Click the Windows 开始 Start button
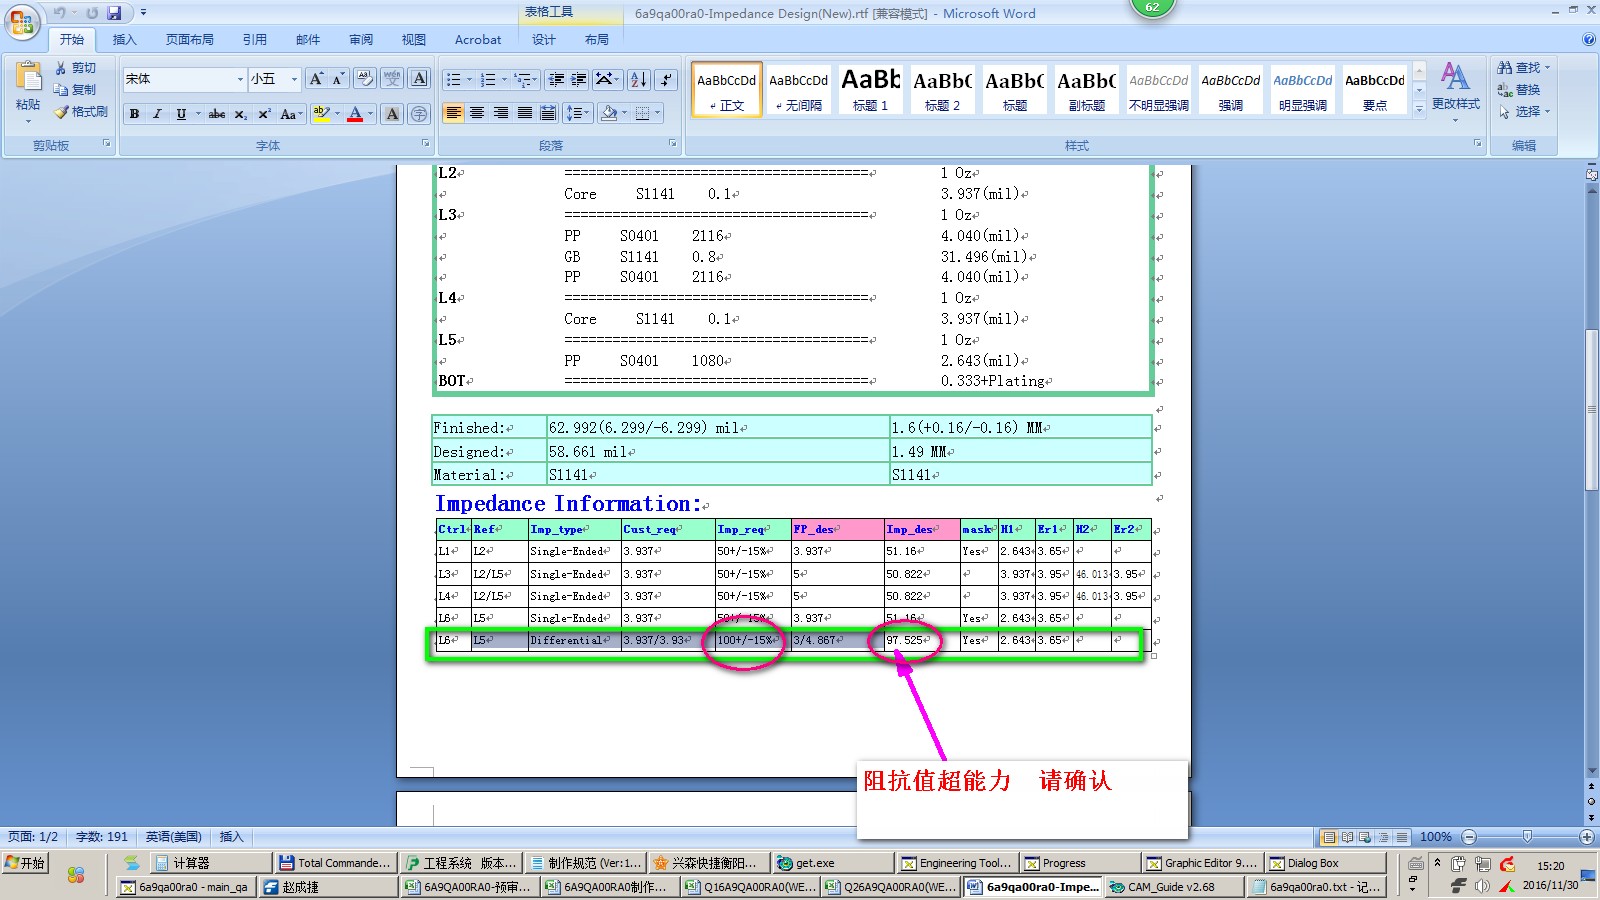Image resolution: width=1600 pixels, height=900 pixels. tap(26, 863)
